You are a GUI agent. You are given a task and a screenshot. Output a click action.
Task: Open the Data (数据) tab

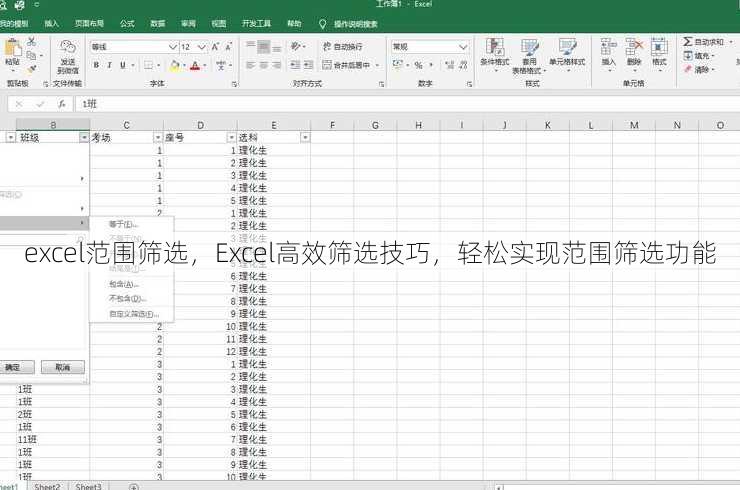point(158,23)
